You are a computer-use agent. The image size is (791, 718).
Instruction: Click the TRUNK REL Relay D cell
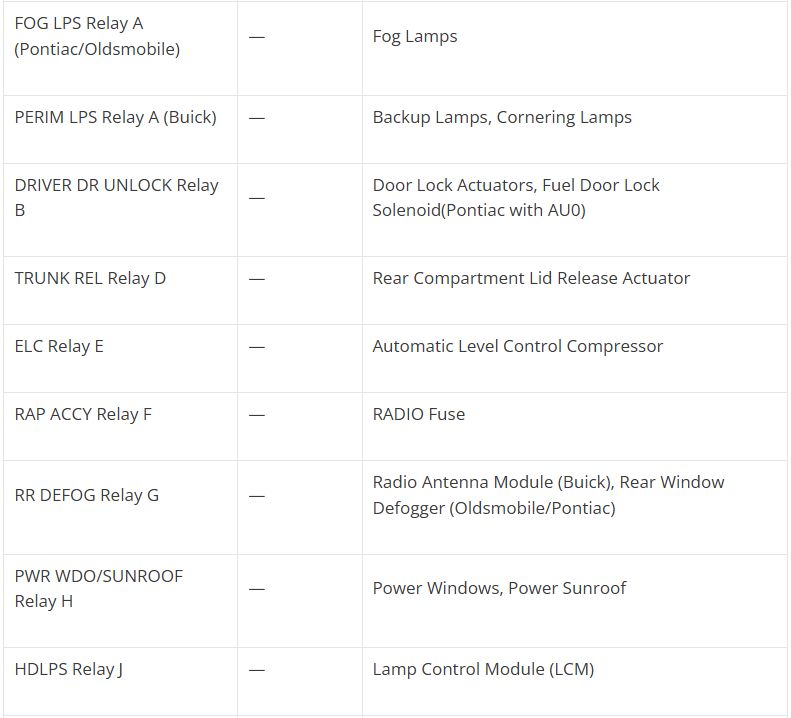point(90,278)
